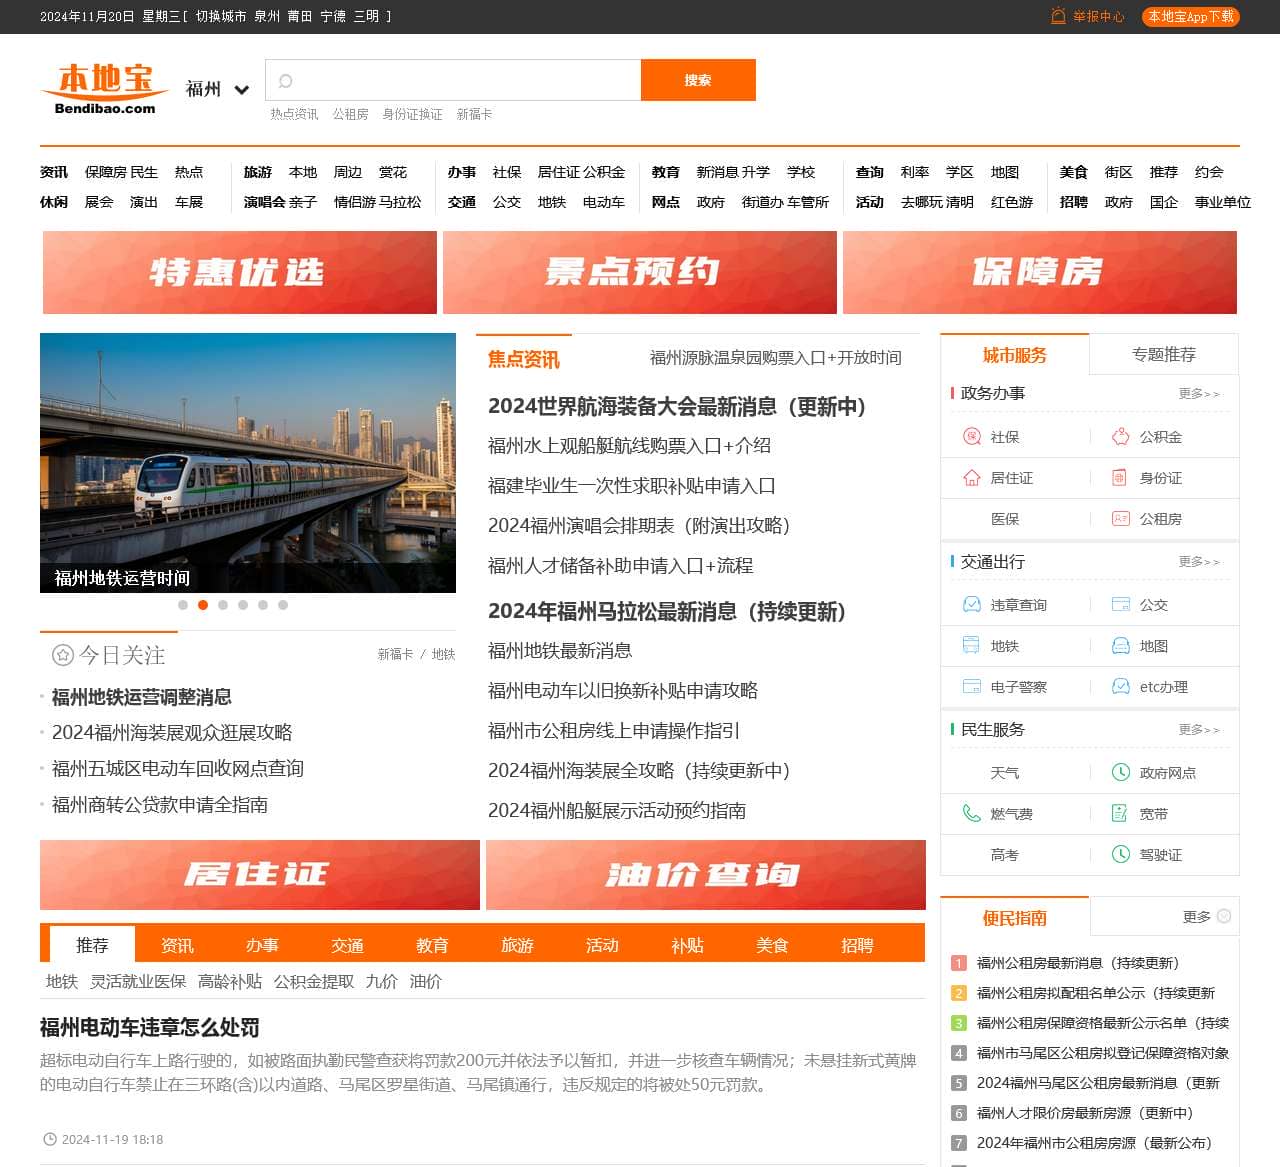Open 2024年福州马拉松最新消息 headline

click(x=667, y=611)
